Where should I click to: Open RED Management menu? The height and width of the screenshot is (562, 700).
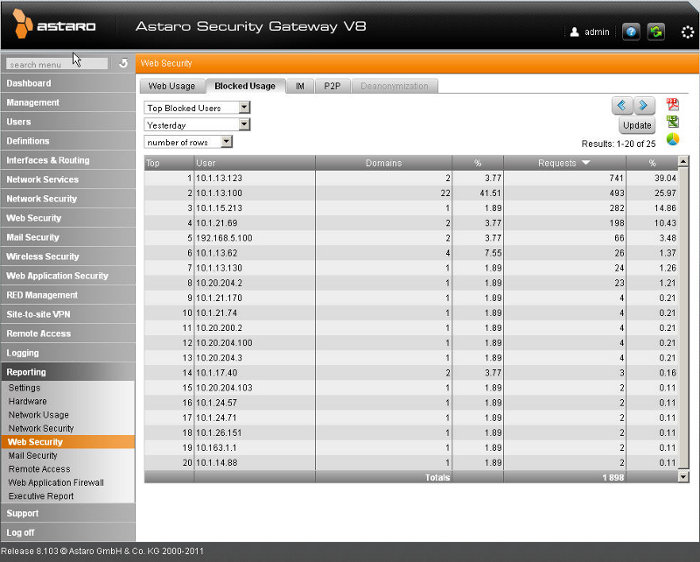[68, 295]
